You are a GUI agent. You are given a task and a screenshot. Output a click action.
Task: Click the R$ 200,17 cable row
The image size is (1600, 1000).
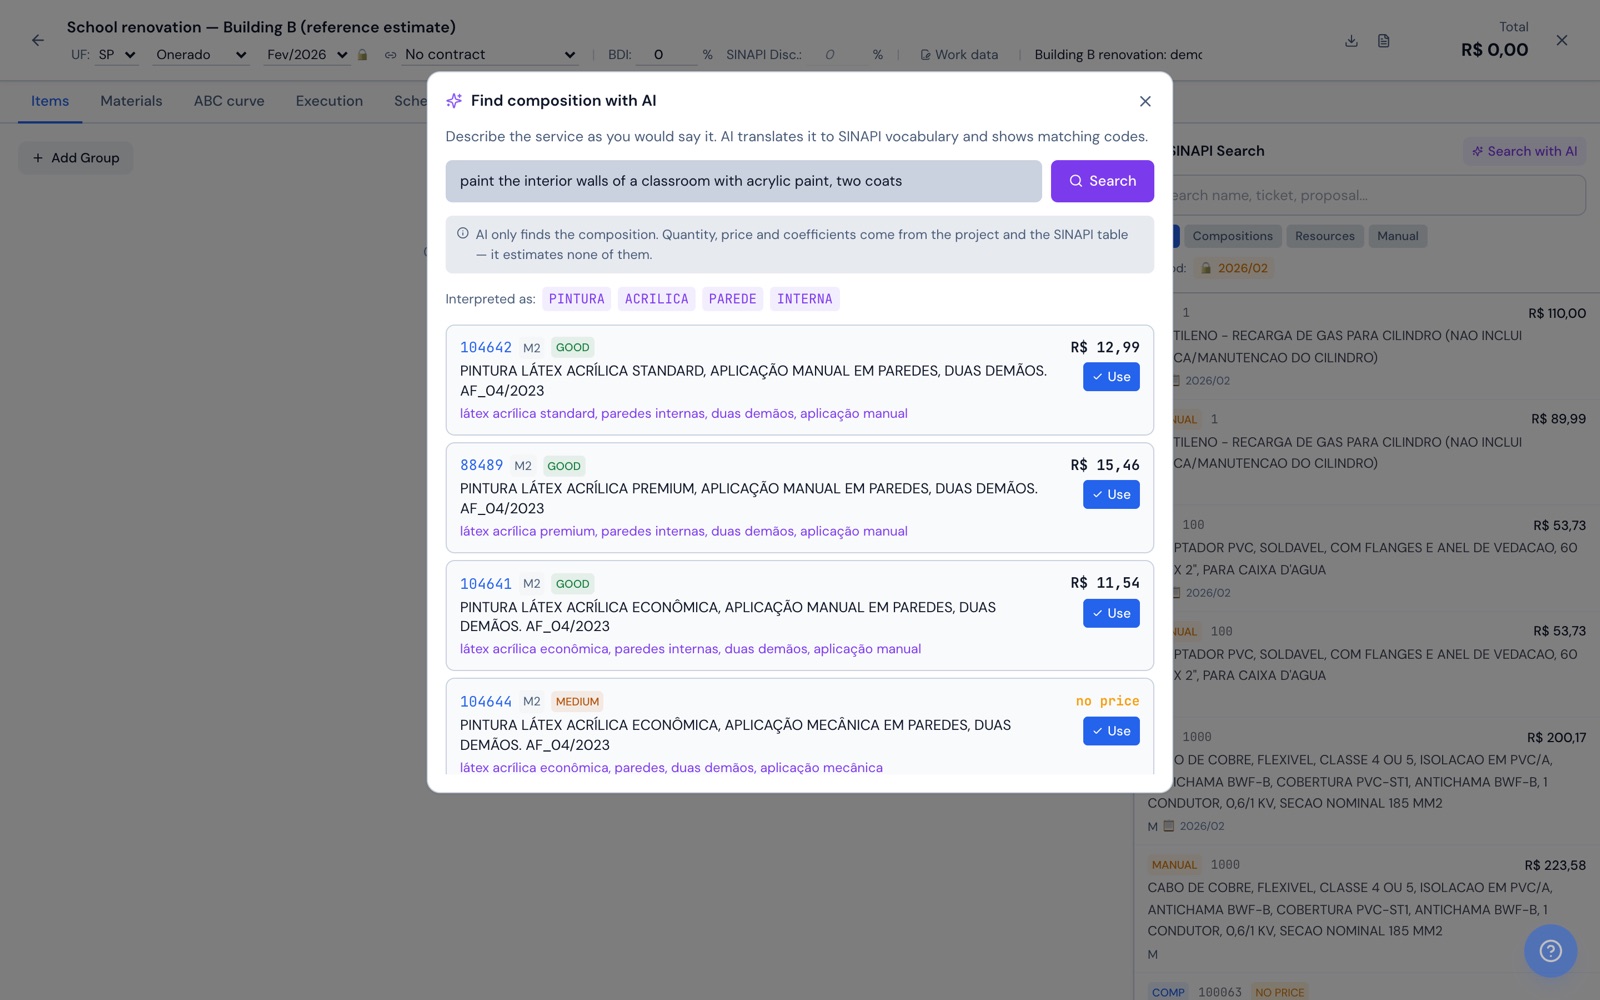pos(1366,781)
